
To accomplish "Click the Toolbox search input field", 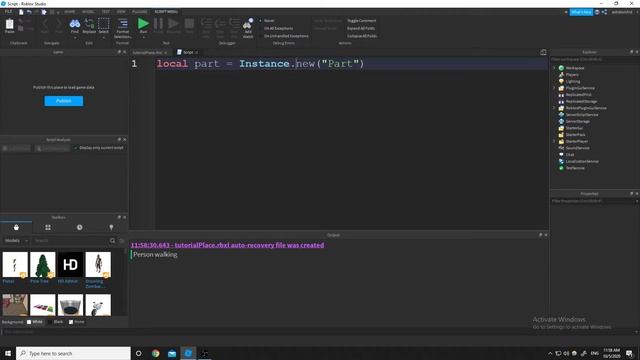I will 70,241.
